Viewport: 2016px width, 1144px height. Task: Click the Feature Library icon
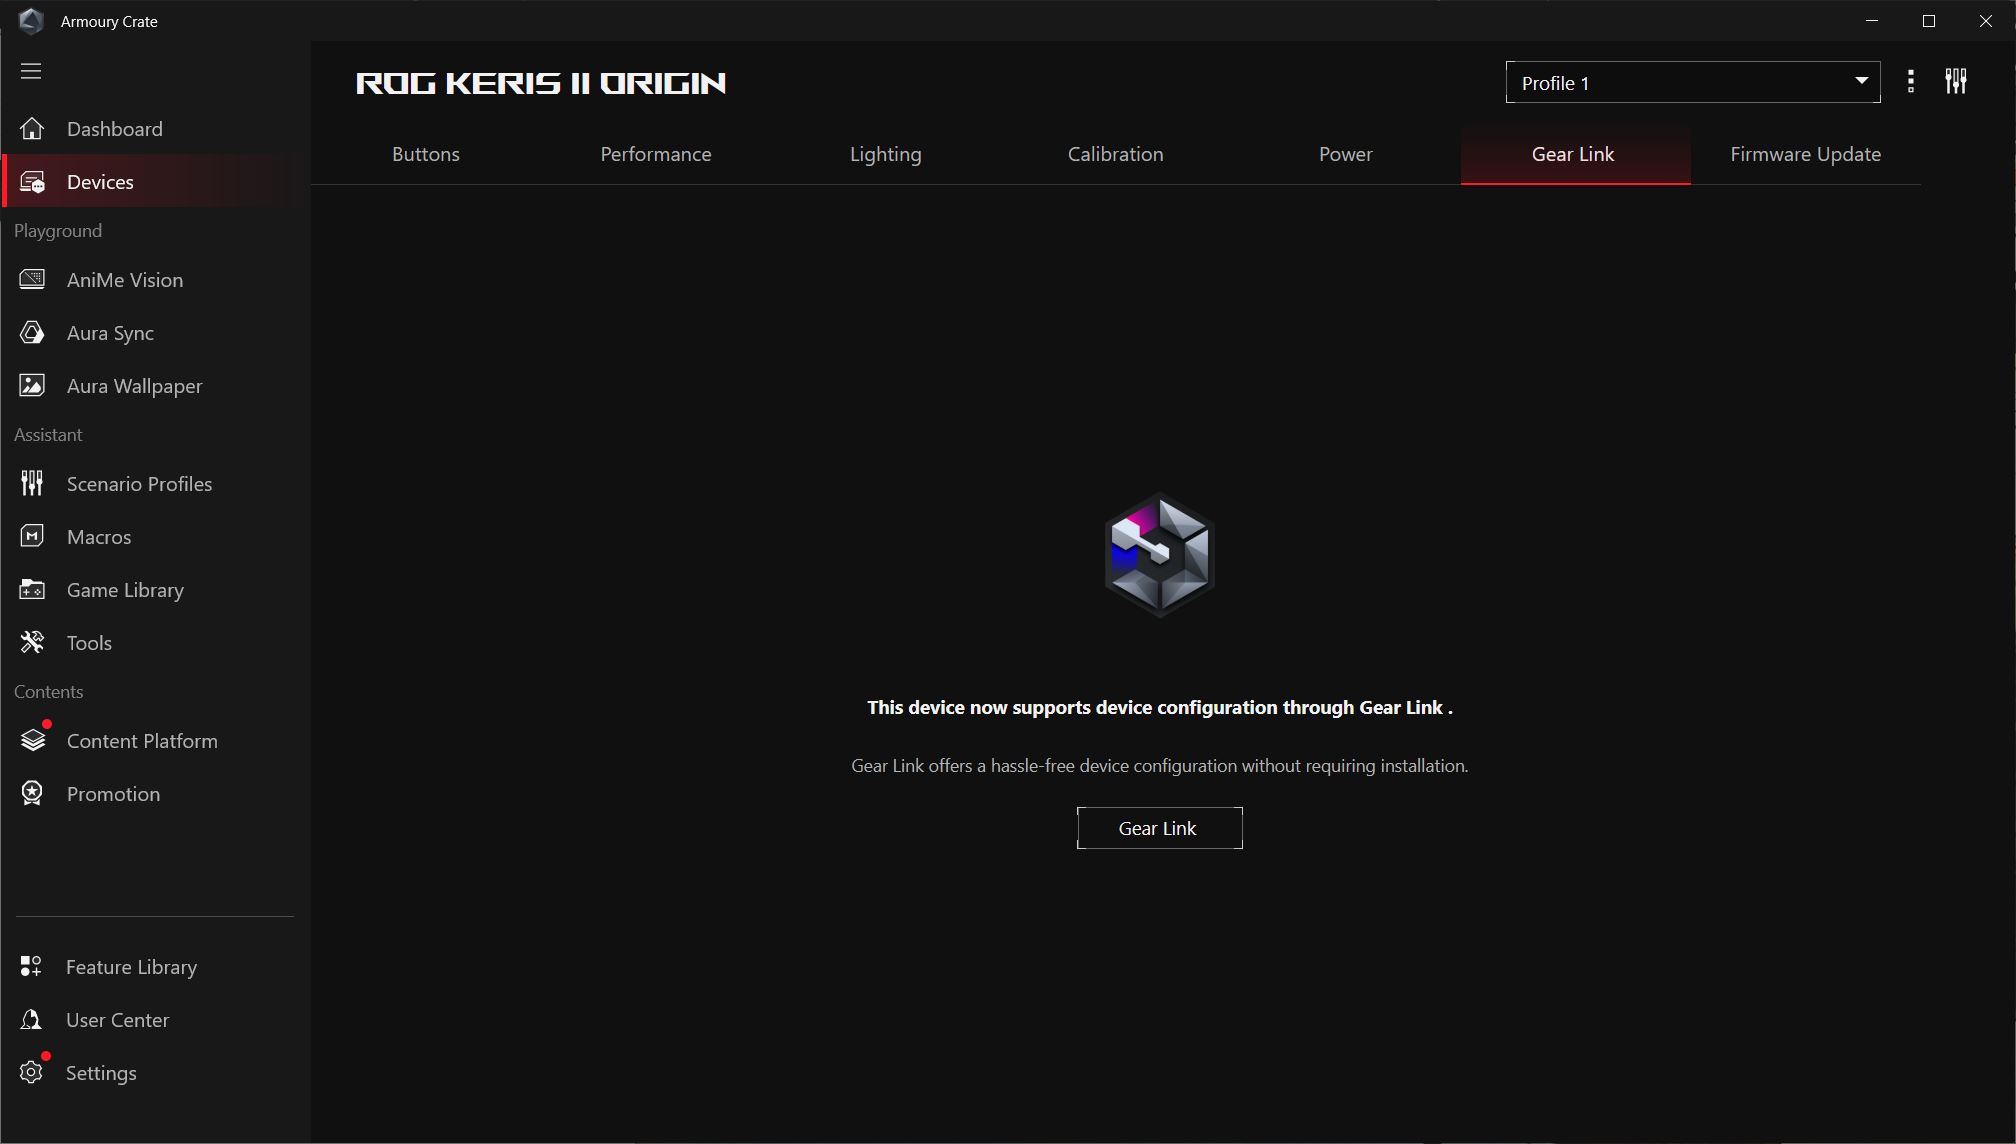pos(31,967)
